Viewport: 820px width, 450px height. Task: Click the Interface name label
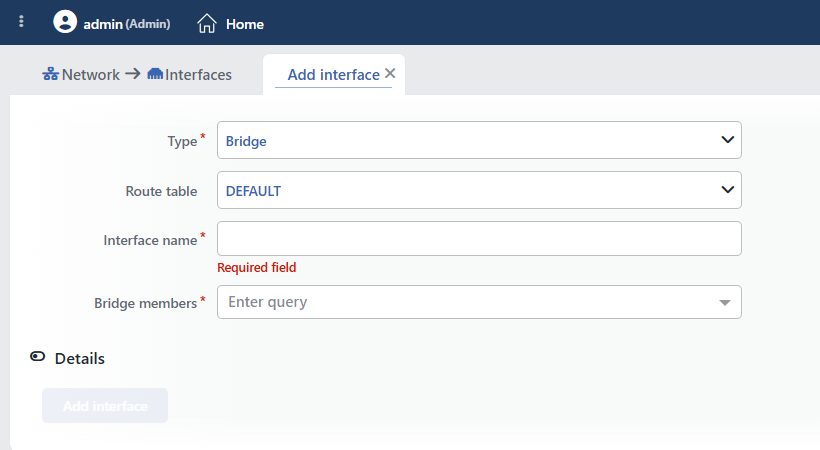(x=150, y=240)
